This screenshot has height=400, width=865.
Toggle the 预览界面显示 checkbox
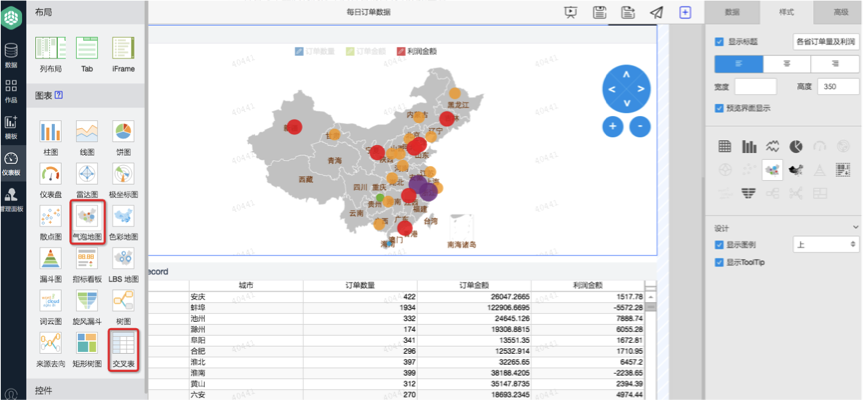click(719, 108)
